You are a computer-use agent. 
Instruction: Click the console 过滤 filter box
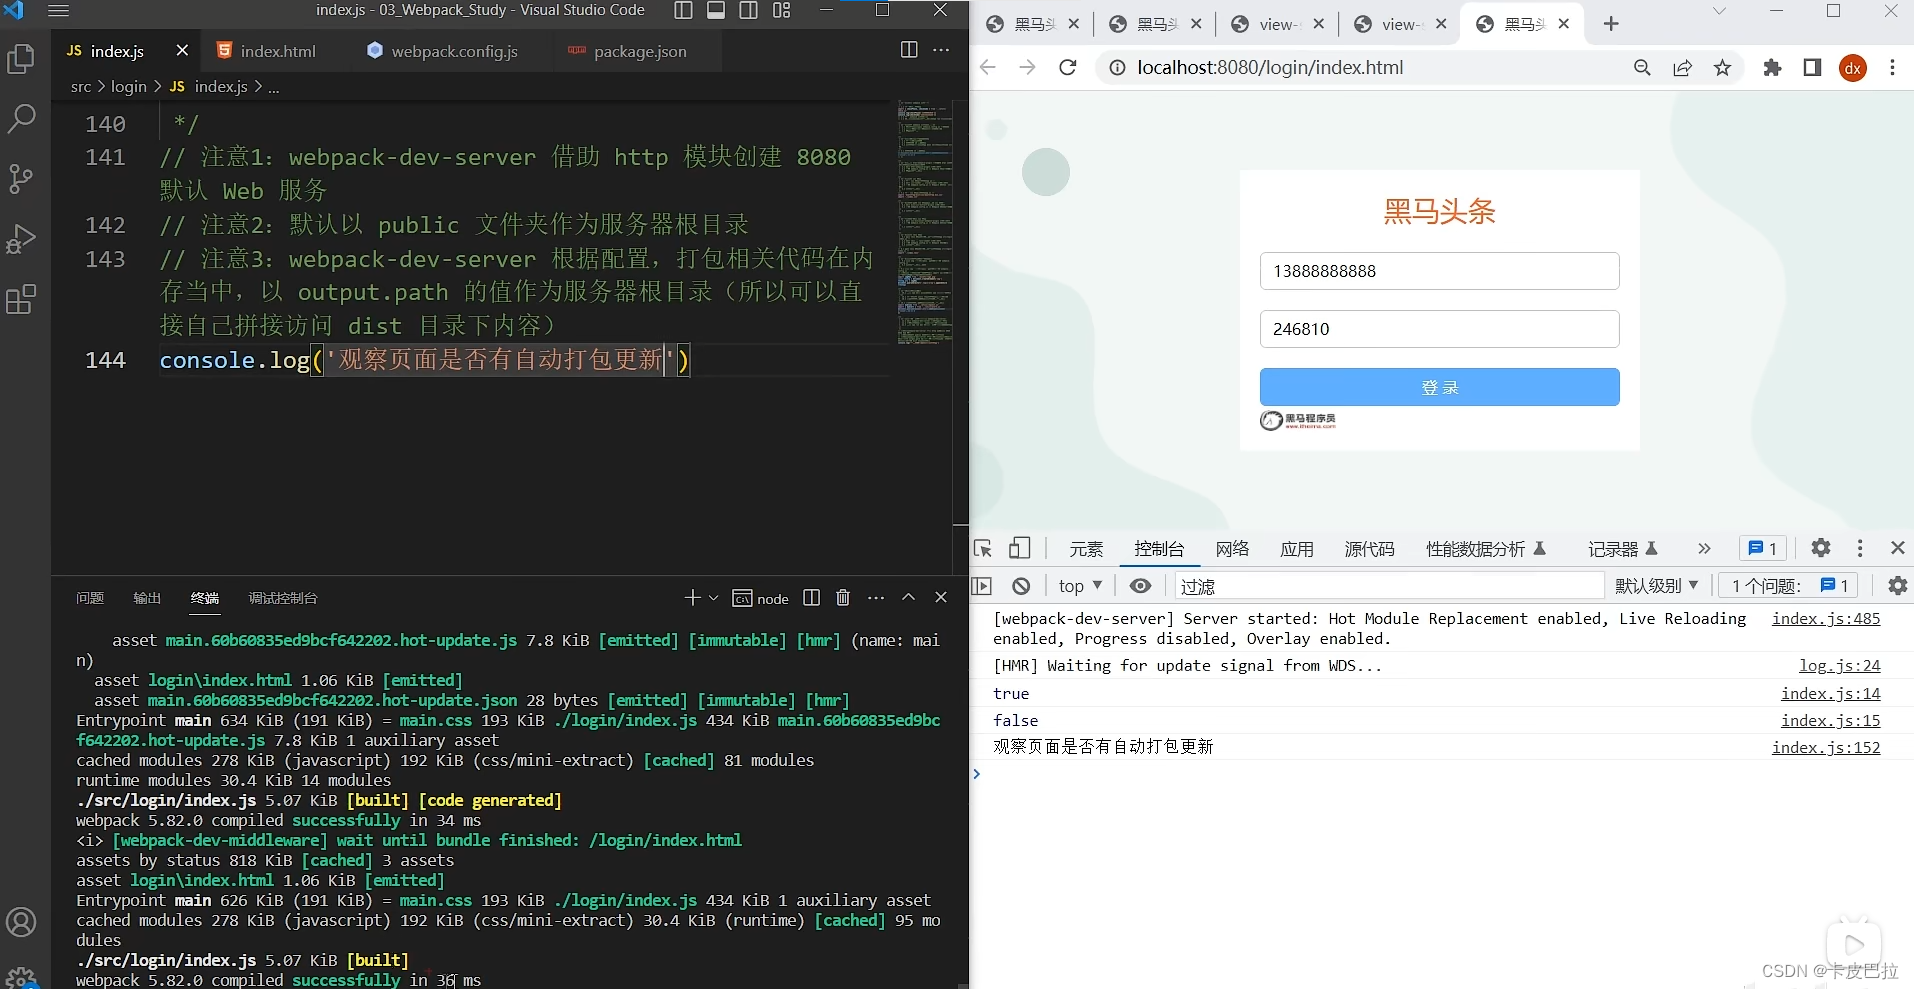(x=1389, y=586)
